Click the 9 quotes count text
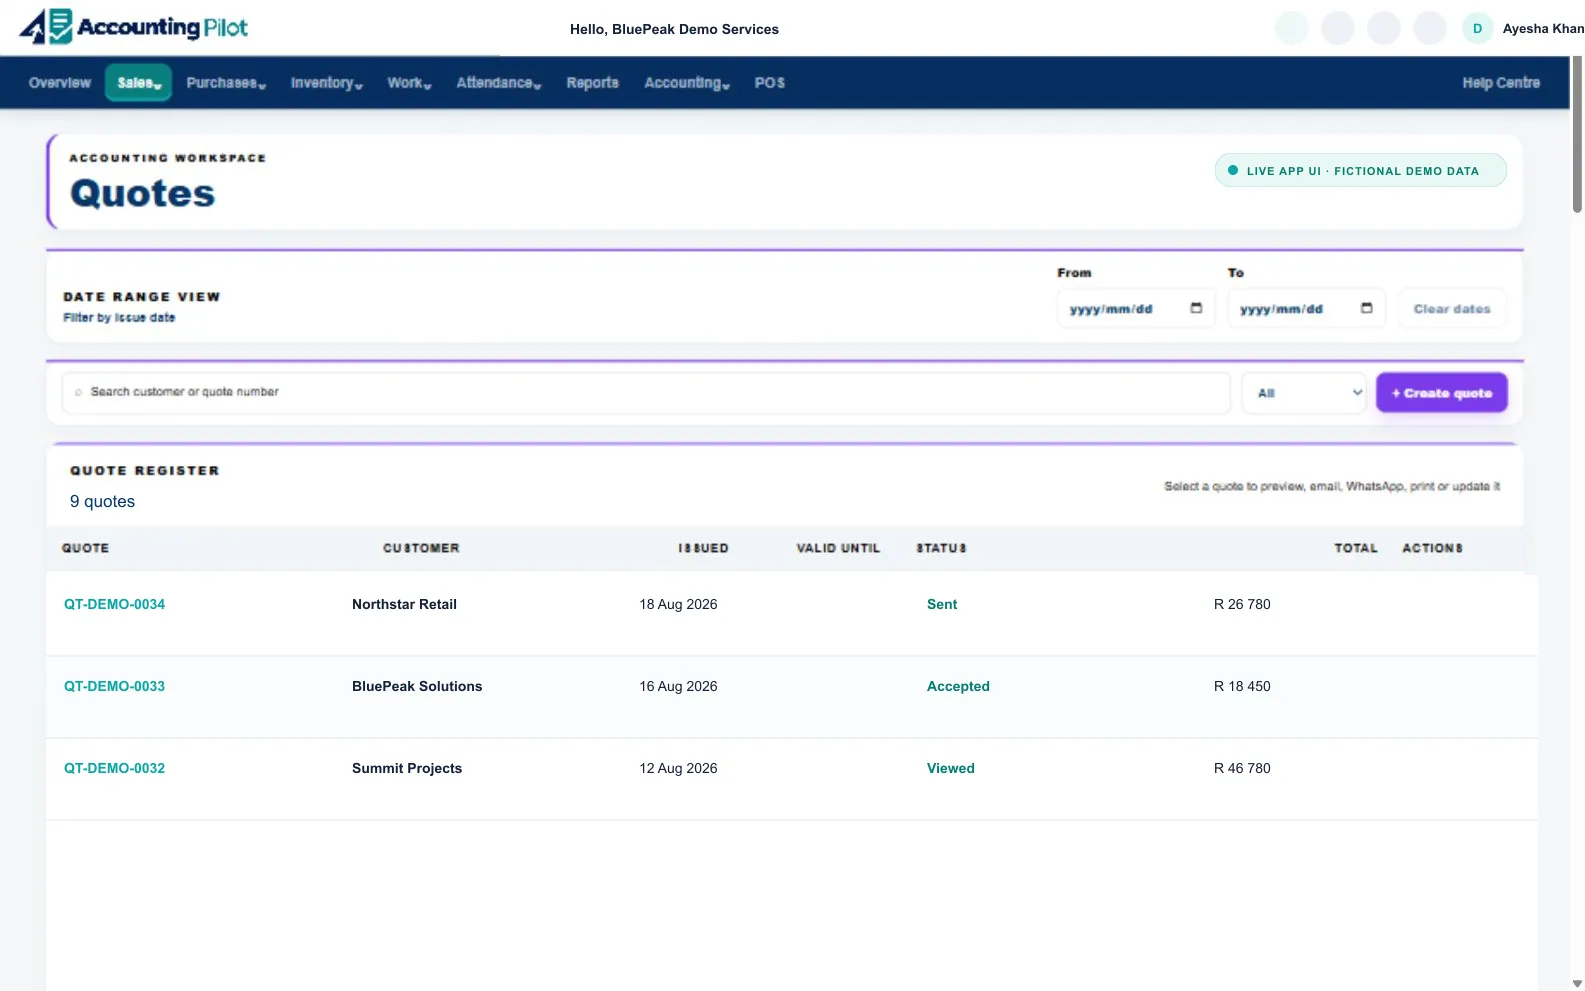 [x=102, y=501]
